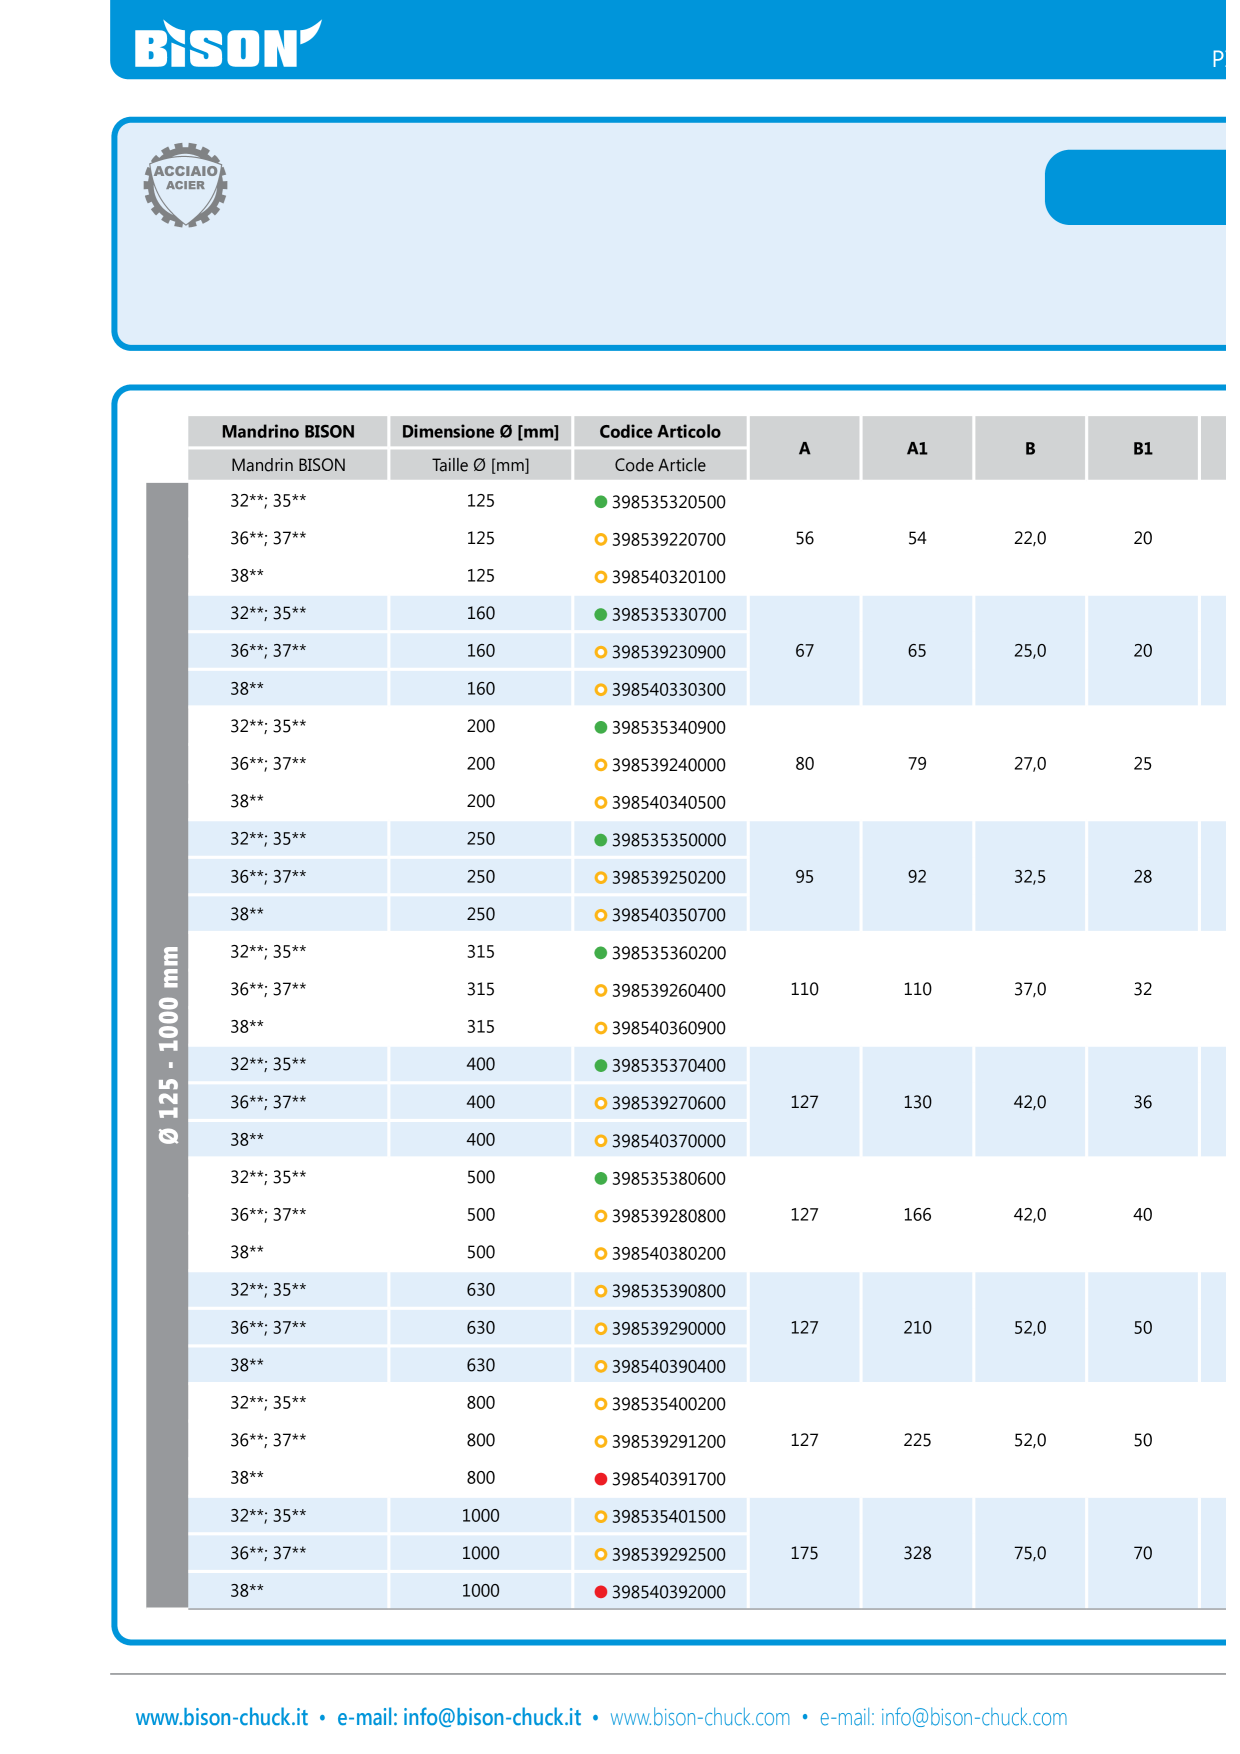Click the green dot beside 398535350000
The height and width of the screenshot is (1754, 1240).
point(601,840)
